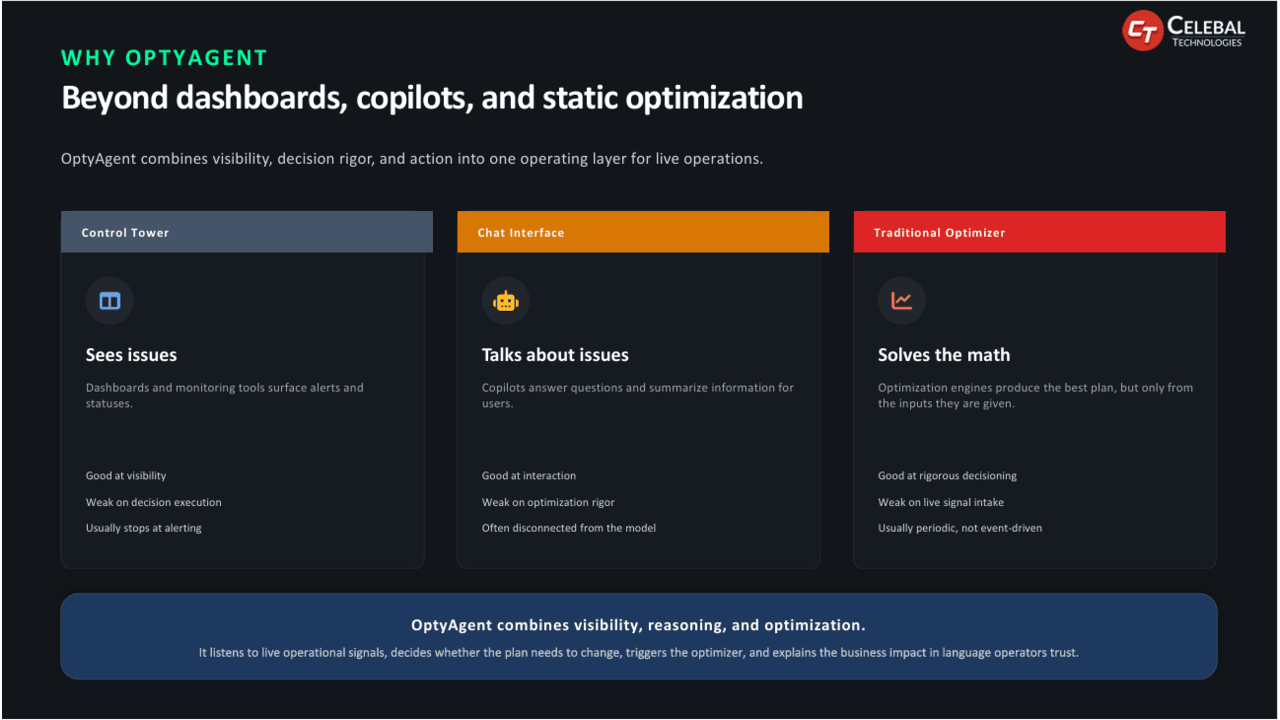Click Weak on live signal intake line
Screen dimensions: 1280x720
point(941,502)
